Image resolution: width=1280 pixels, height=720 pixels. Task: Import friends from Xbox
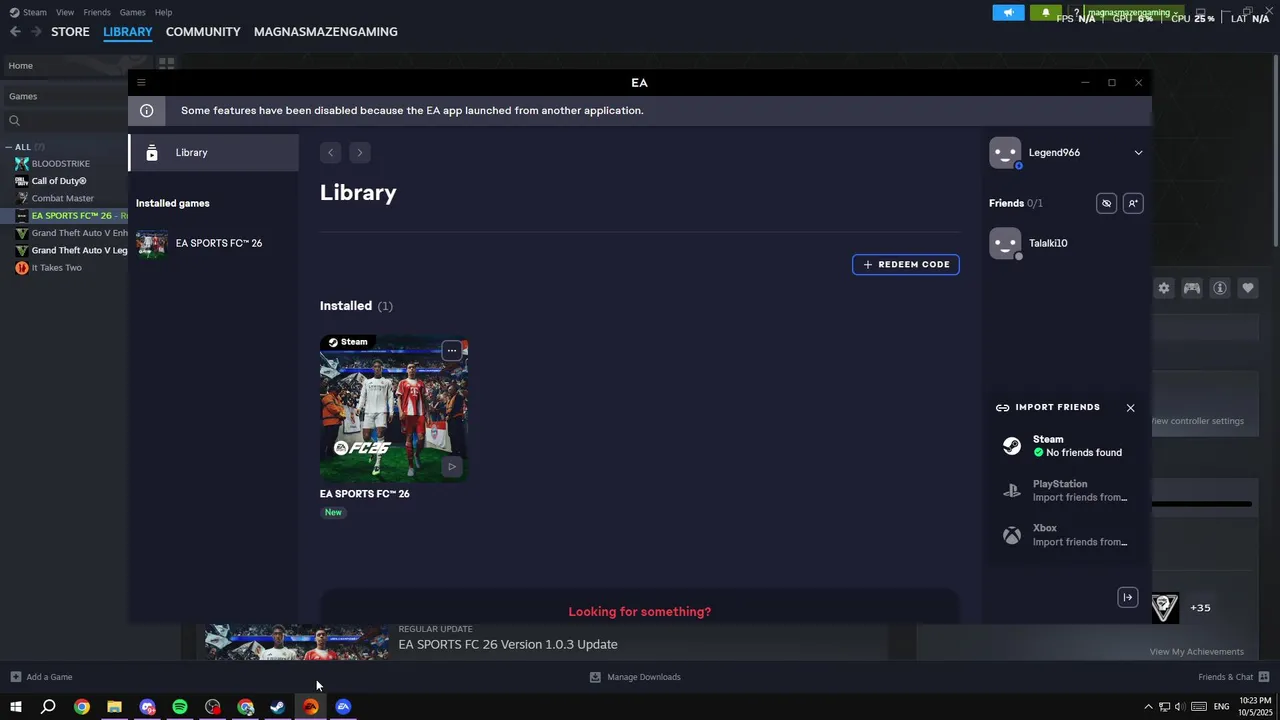(x=1066, y=535)
